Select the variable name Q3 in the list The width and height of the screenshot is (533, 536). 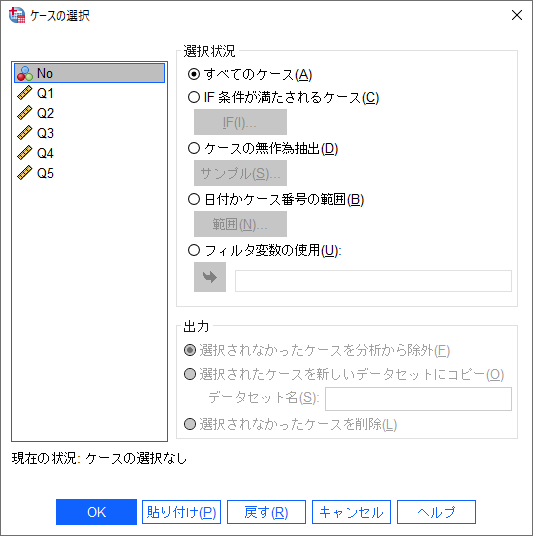(x=45, y=133)
